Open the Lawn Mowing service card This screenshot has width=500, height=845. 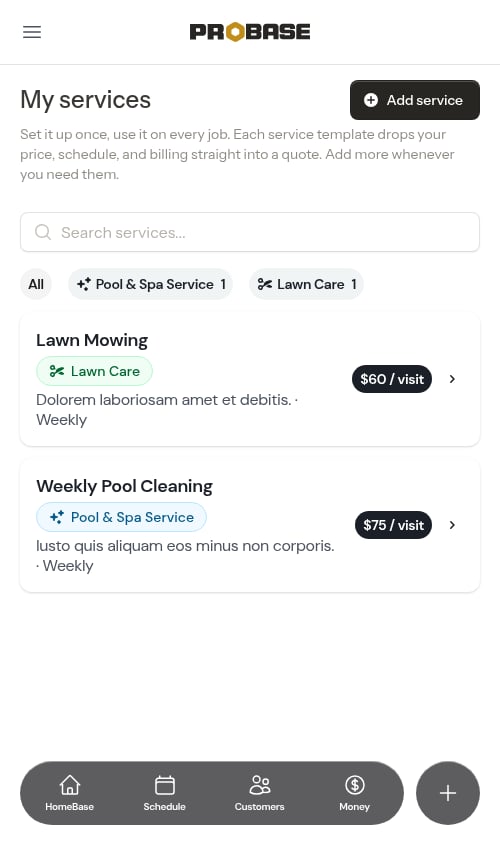(249, 379)
